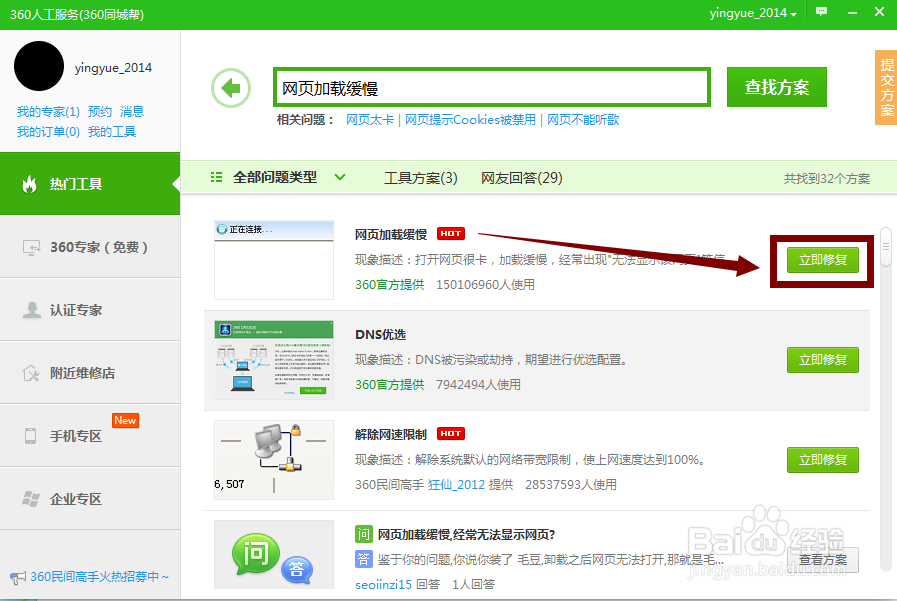
Task: Click the 问 question icon in the answer row
Action: [x=363, y=534]
